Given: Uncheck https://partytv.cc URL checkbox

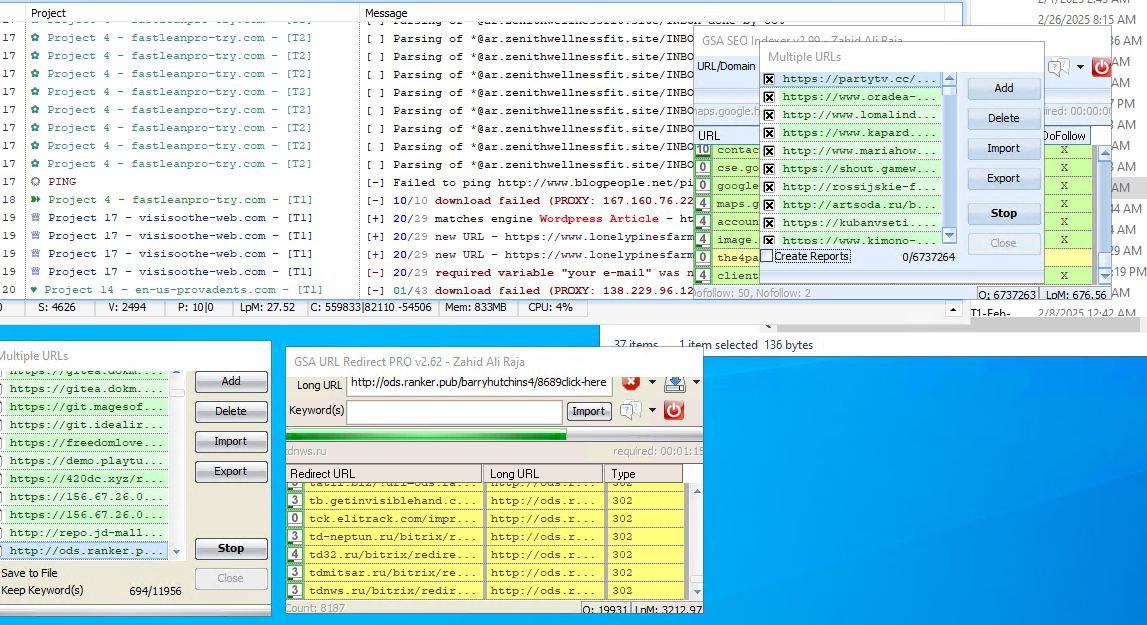Looking at the screenshot, I should pos(769,79).
